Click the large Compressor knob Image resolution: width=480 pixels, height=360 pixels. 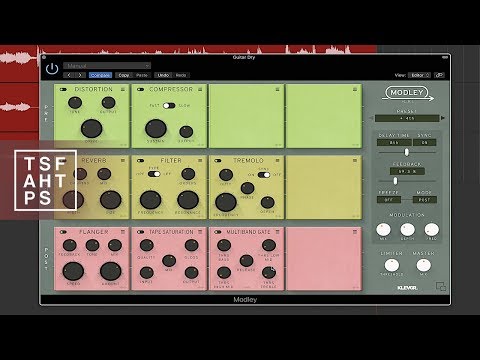(156, 128)
